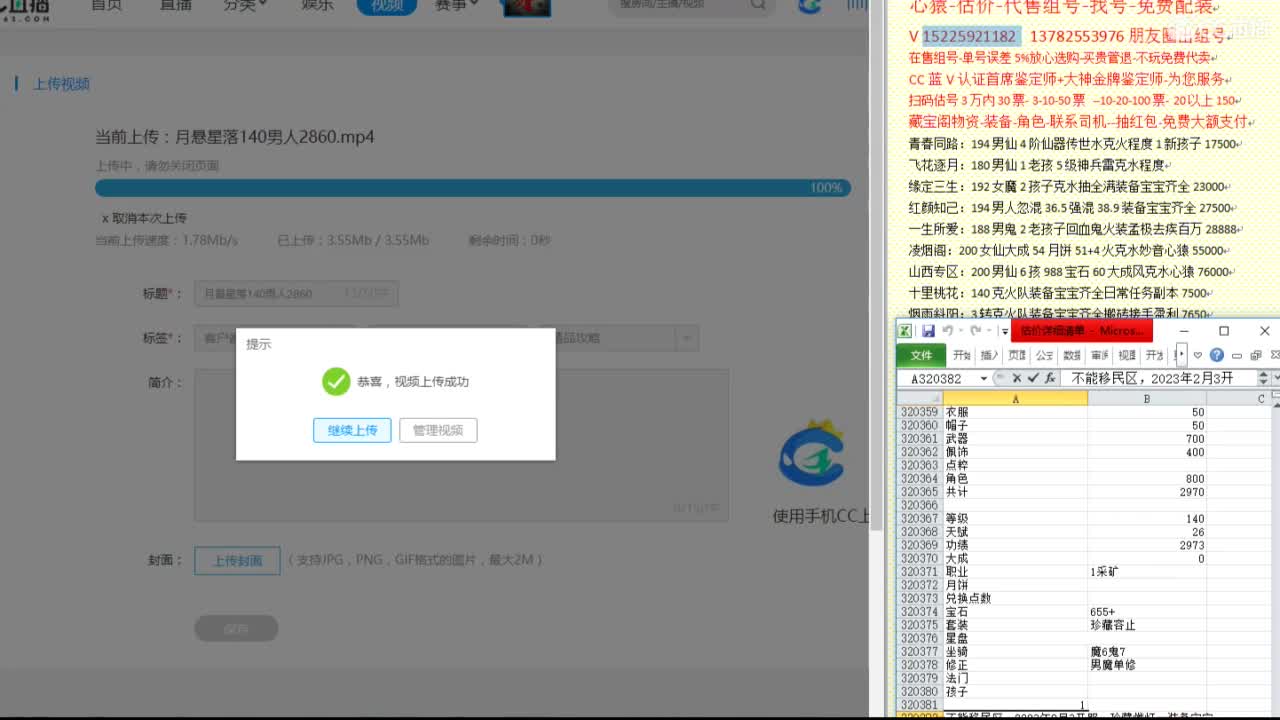Open the 文件 tab in Excel
Viewport: 1280px width, 720px height.
tap(921, 355)
